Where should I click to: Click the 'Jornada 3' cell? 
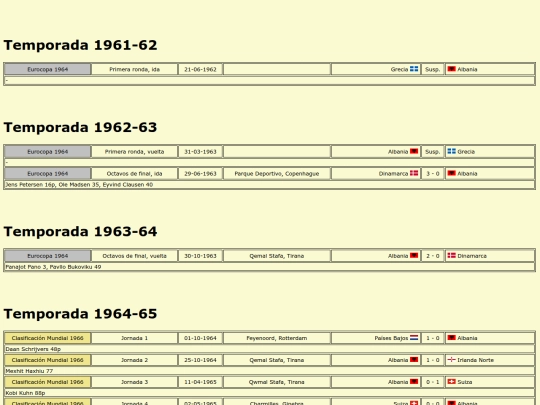[135, 382]
